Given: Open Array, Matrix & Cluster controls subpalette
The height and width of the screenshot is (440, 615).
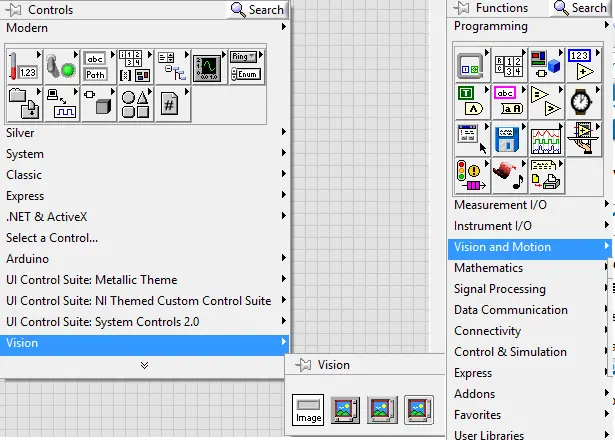Looking at the screenshot, I should 135,66.
